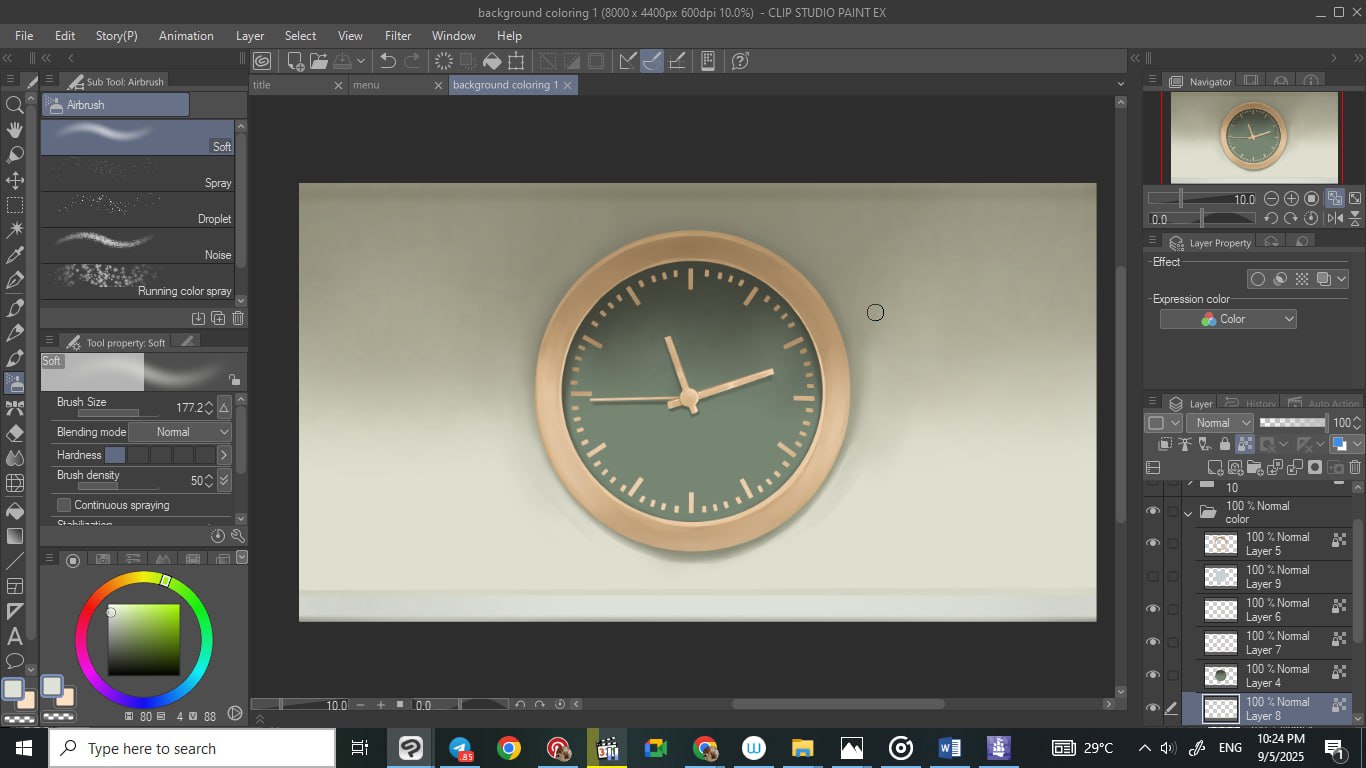The height and width of the screenshot is (768, 1366).
Task: Hide Layer 5 using its eye icon
Action: tap(1153, 543)
